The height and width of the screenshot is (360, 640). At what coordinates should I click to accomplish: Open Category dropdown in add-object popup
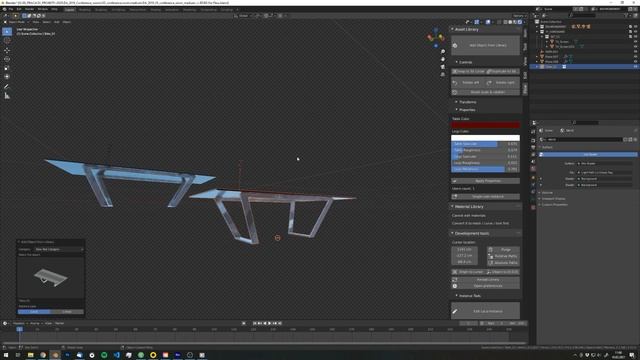click(59, 249)
